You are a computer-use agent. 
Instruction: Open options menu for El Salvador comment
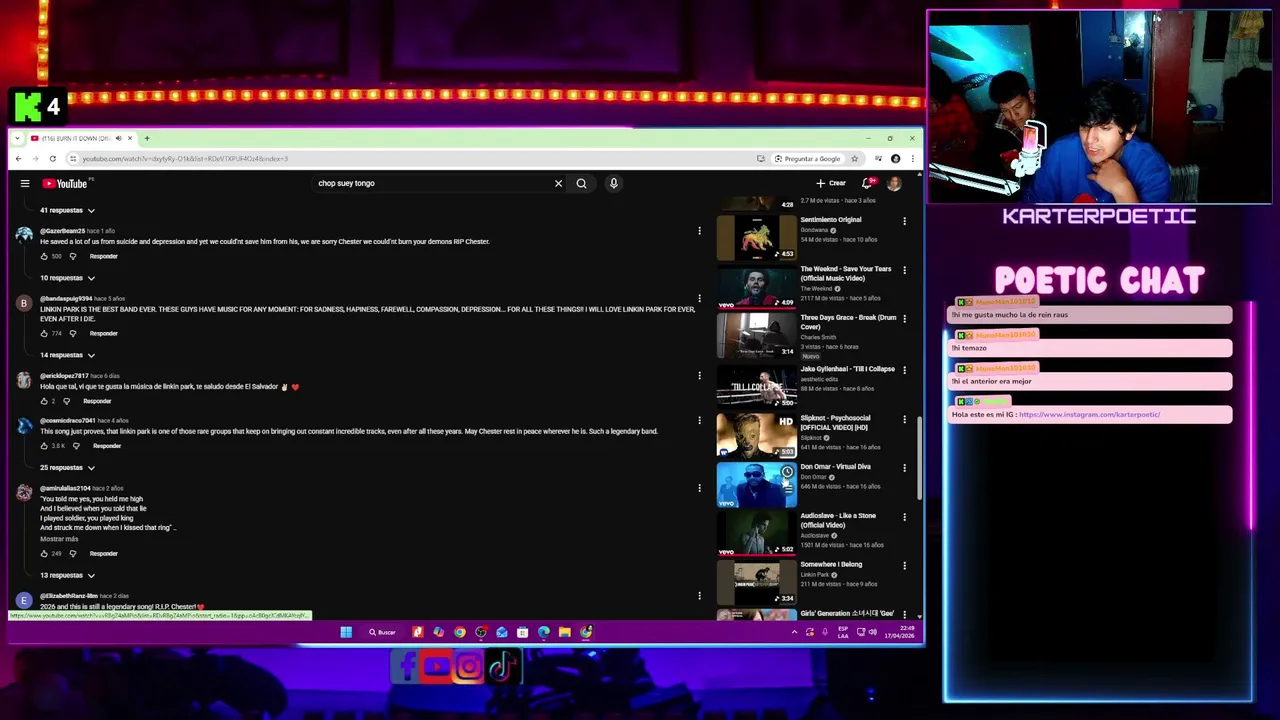(699, 376)
